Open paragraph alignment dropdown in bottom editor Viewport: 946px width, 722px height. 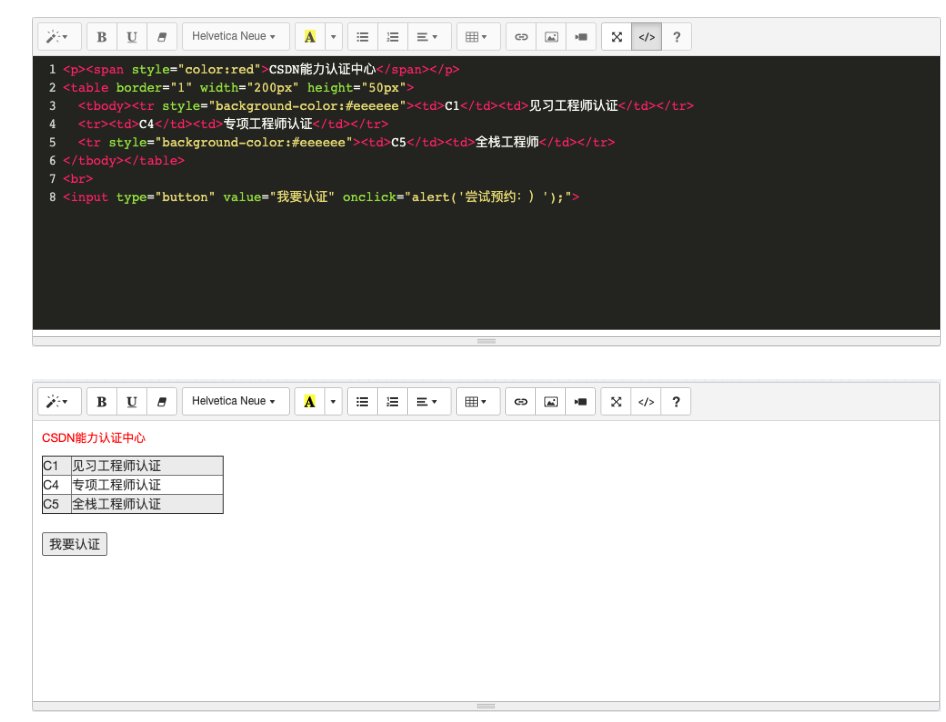click(x=428, y=402)
